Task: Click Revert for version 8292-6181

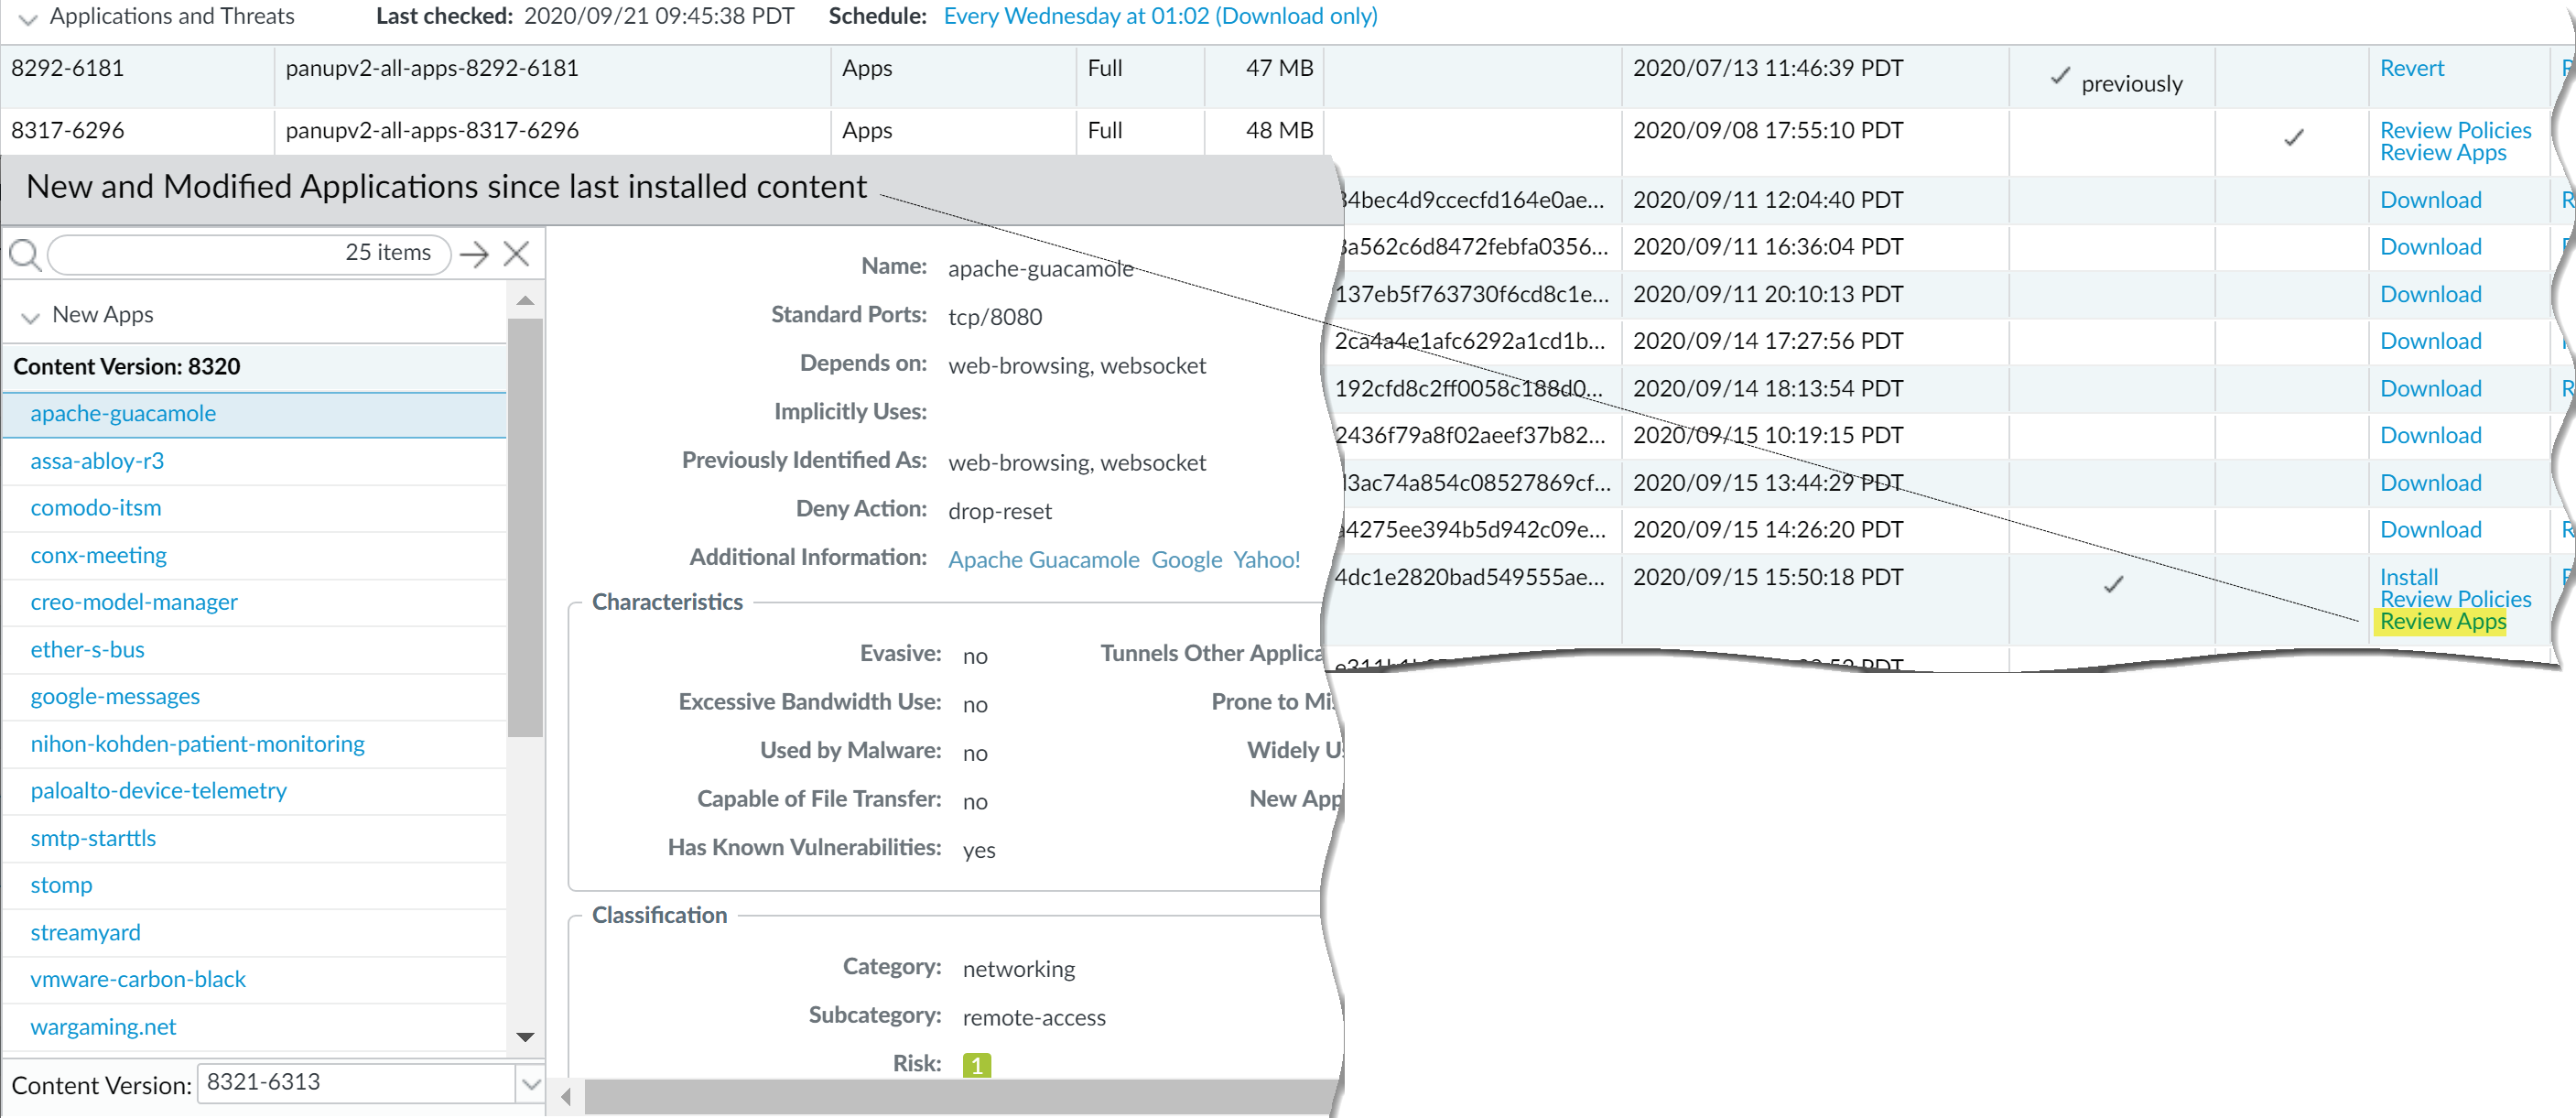Action: [x=2411, y=68]
